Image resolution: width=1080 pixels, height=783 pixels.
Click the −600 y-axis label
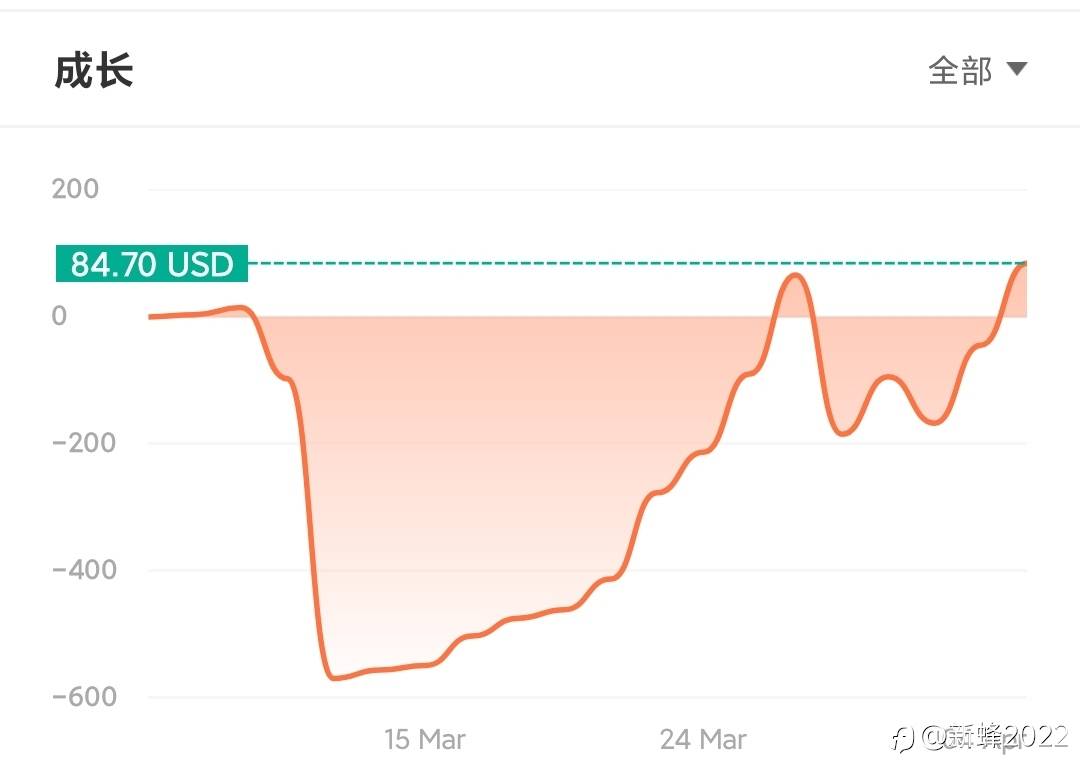click(x=84, y=696)
